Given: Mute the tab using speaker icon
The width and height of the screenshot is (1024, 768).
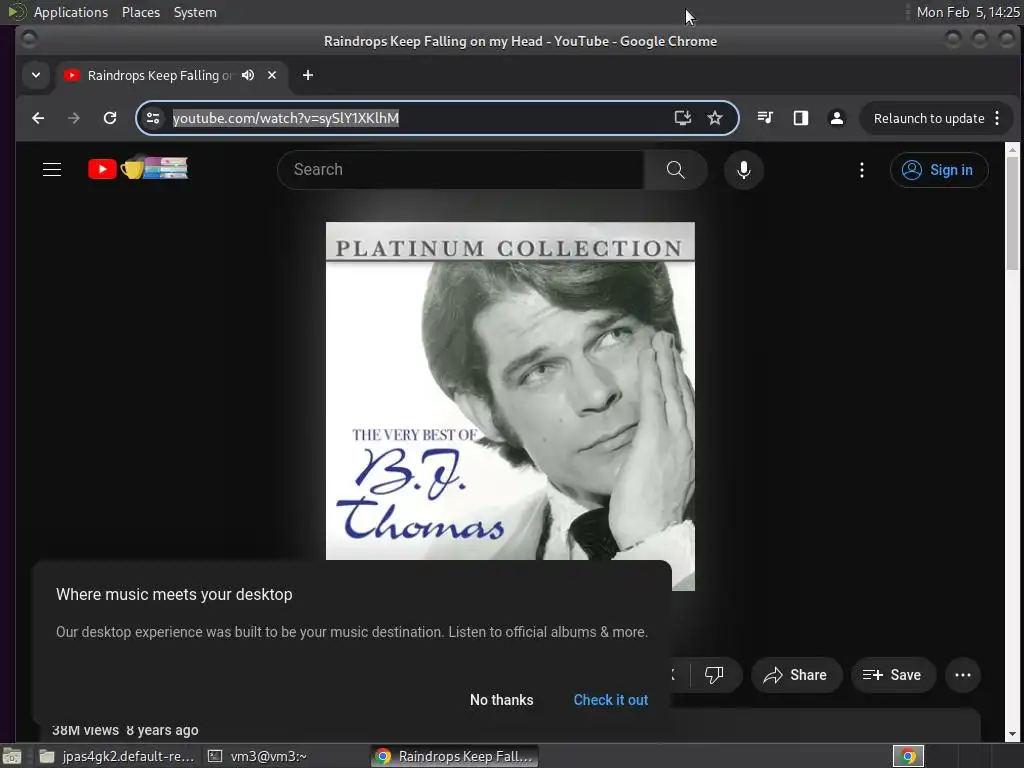Looking at the screenshot, I should pyautogui.click(x=248, y=75).
